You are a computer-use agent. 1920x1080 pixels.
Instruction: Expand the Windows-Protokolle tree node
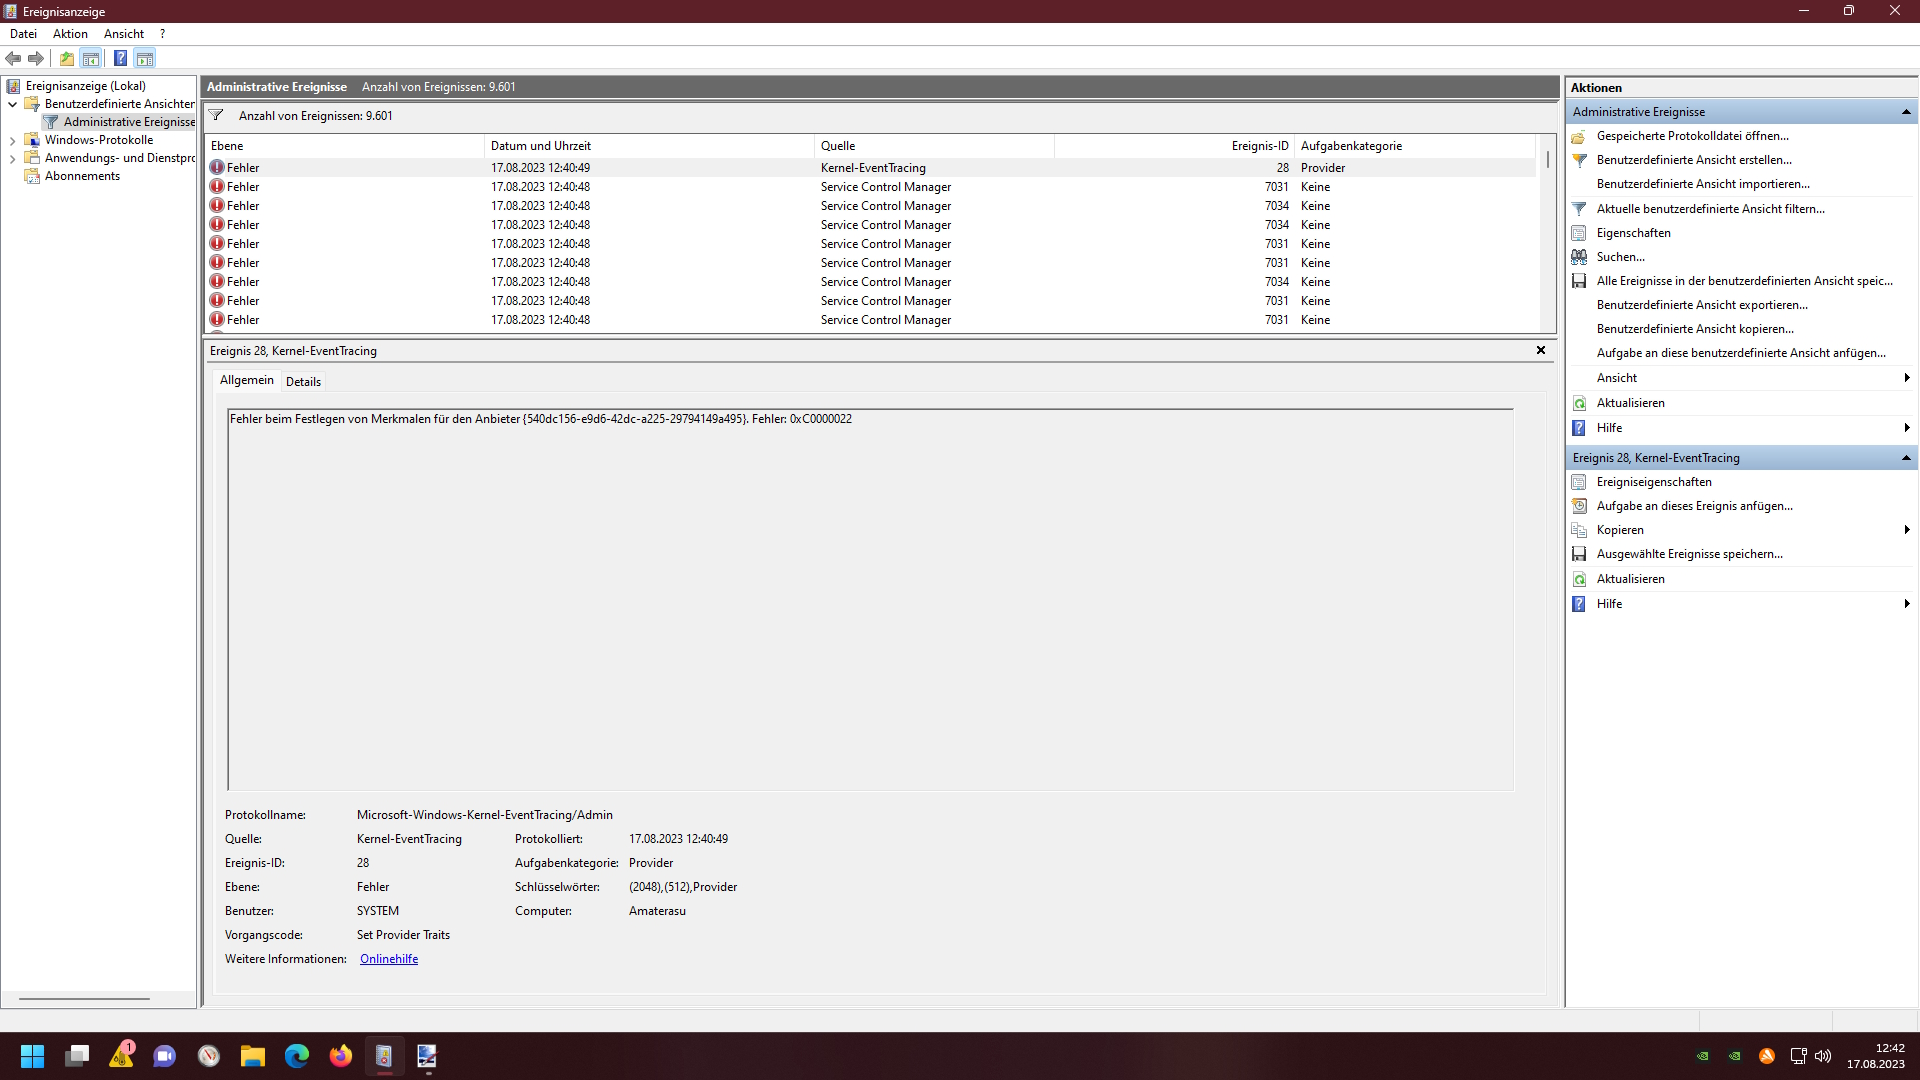point(12,140)
